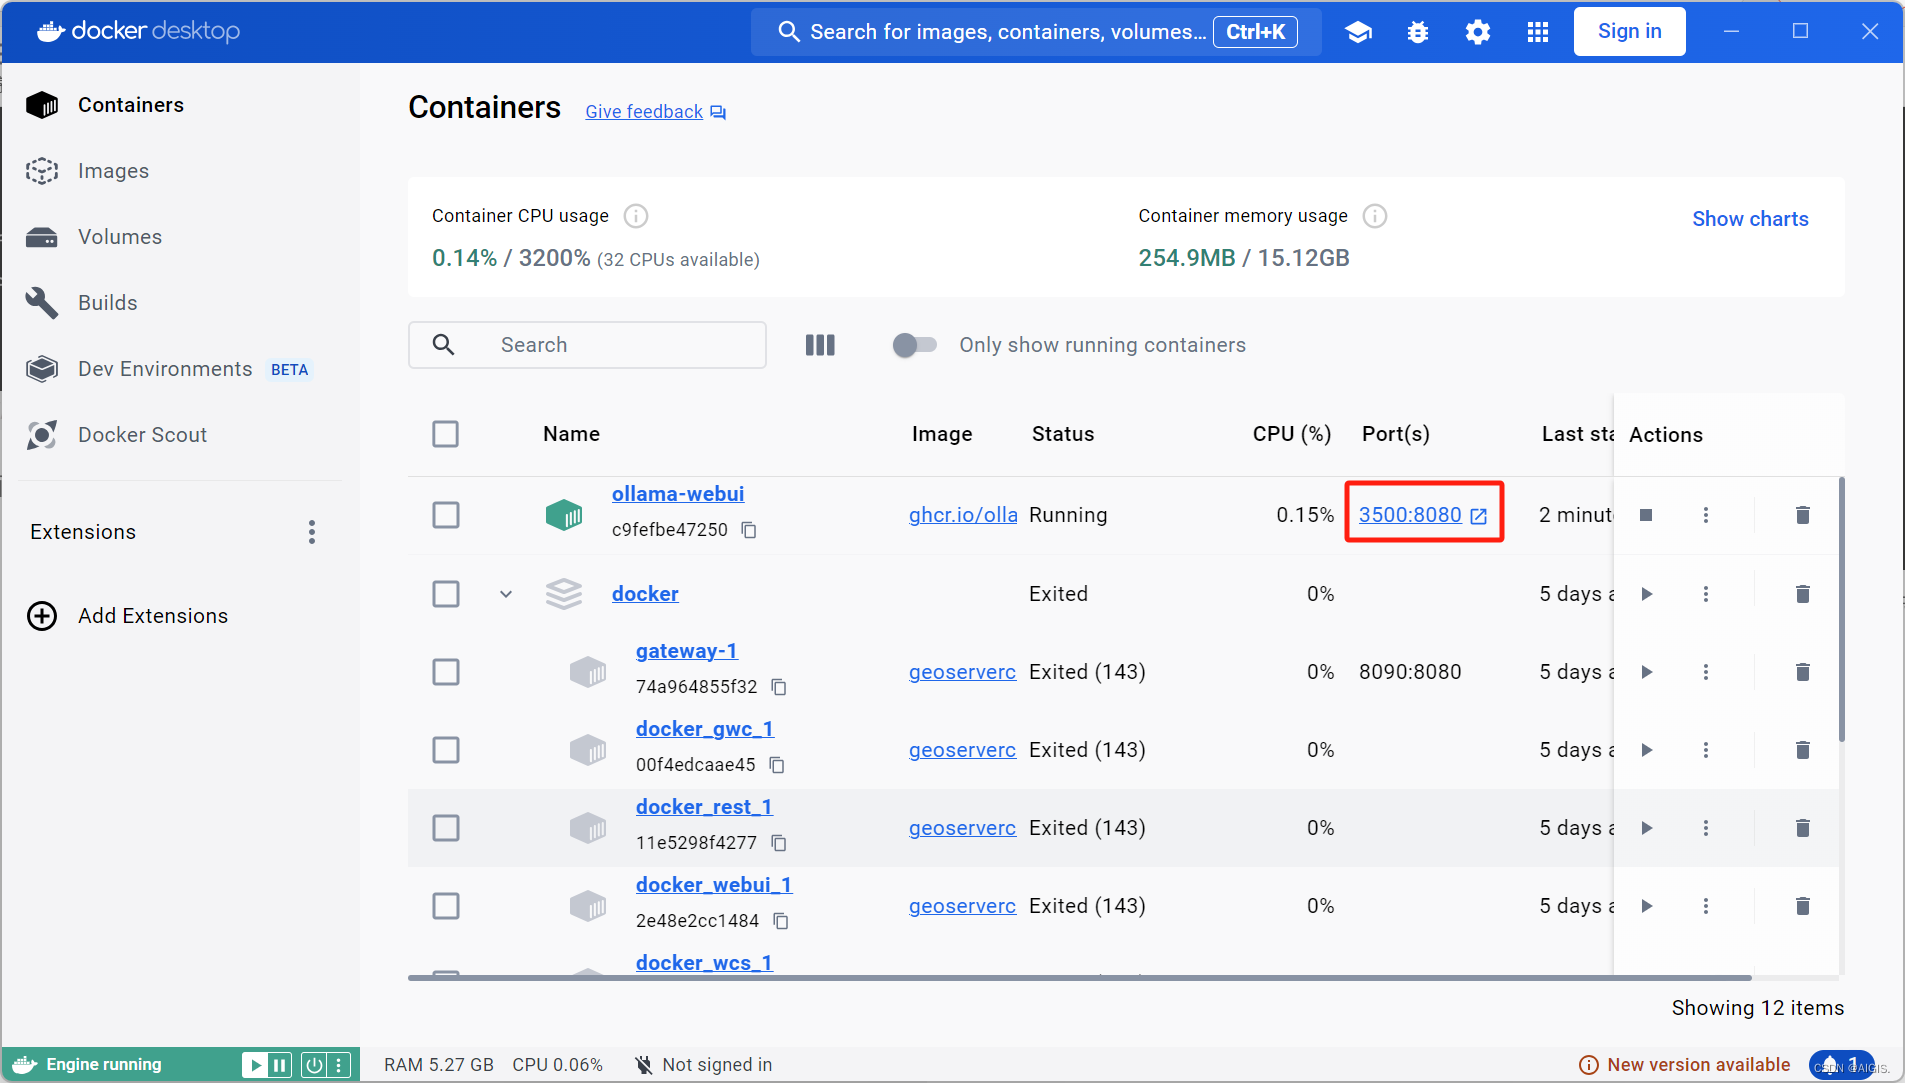Check the docker_gwc_1 row checkbox
Image resolution: width=1905 pixels, height=1083 pixels.
[x=445, y=750]
